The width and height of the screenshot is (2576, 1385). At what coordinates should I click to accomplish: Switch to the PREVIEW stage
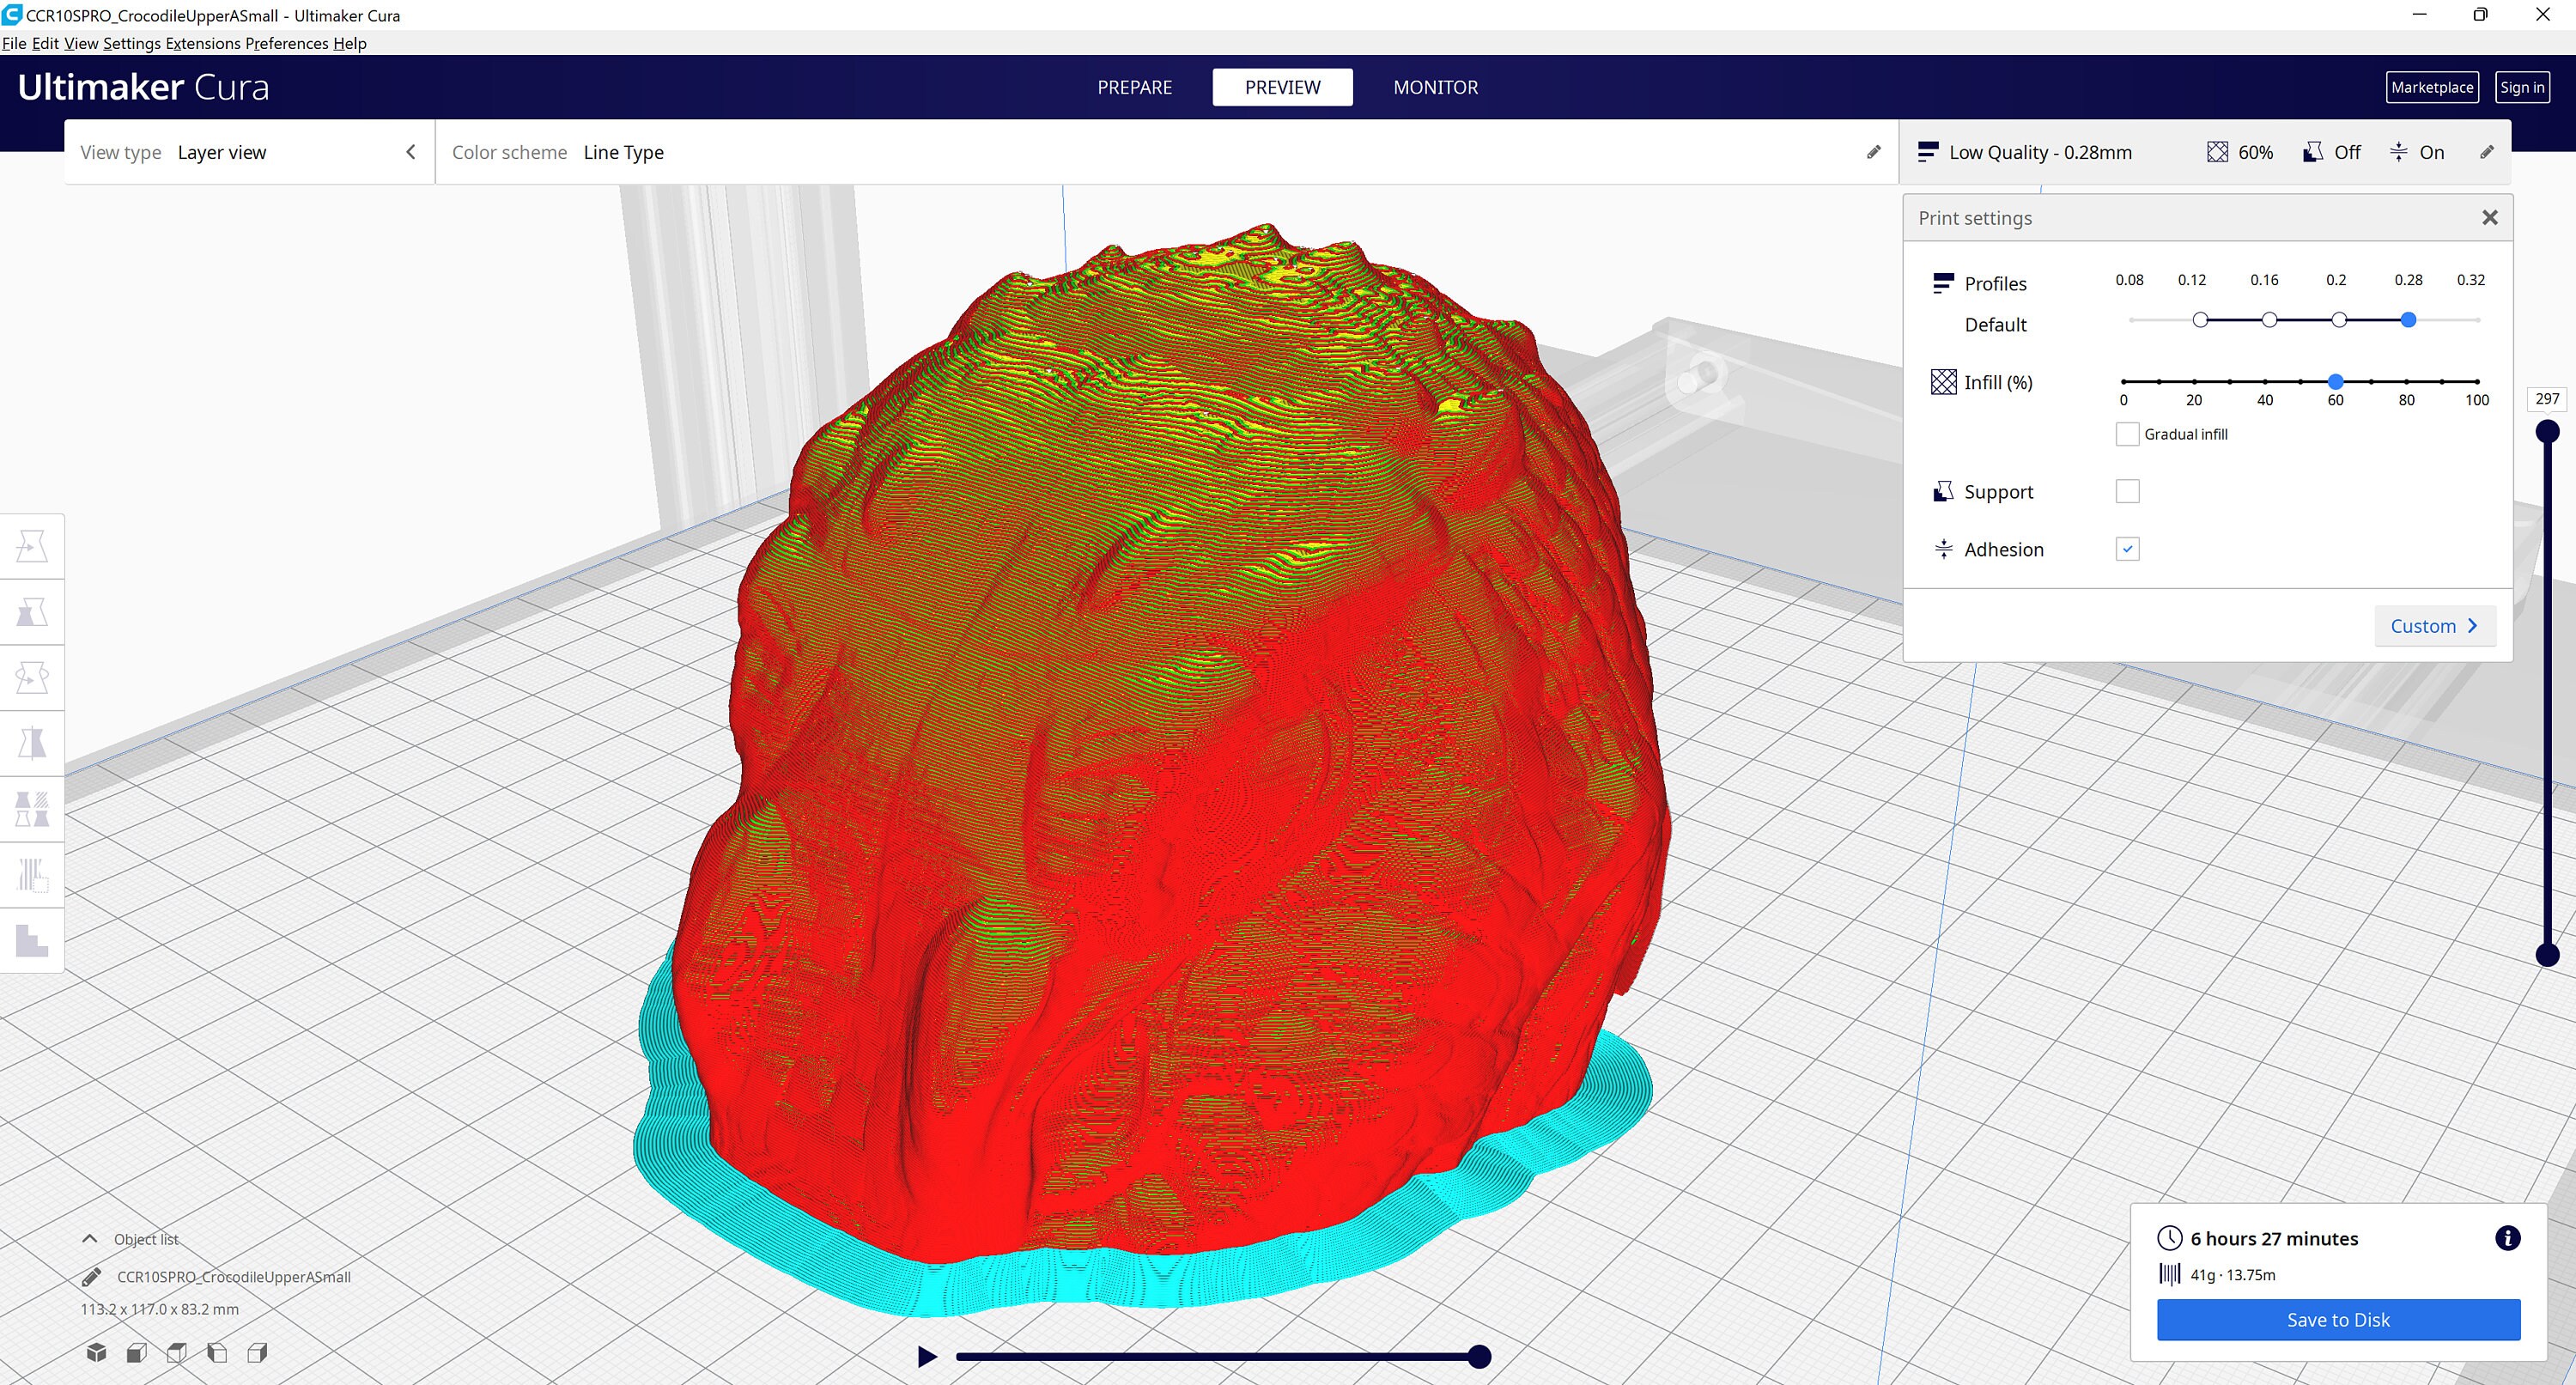1282,87
